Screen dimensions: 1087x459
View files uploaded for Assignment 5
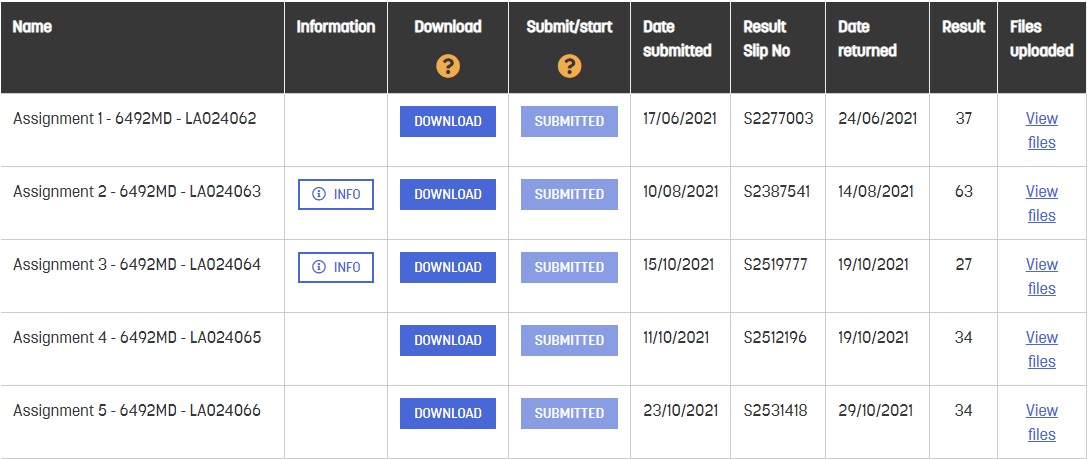(x=1041, y=422)
